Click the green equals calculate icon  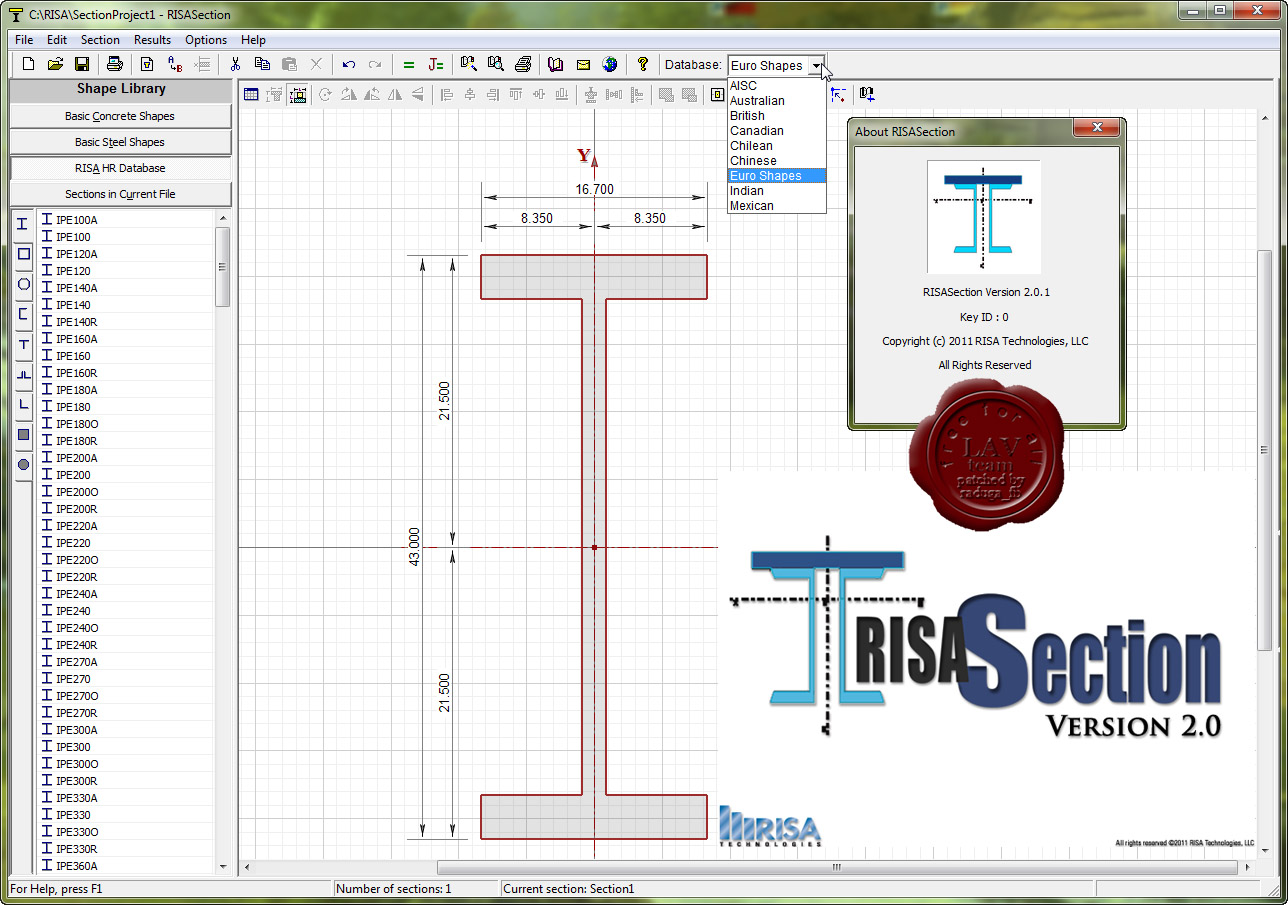[x=408, y=65]
